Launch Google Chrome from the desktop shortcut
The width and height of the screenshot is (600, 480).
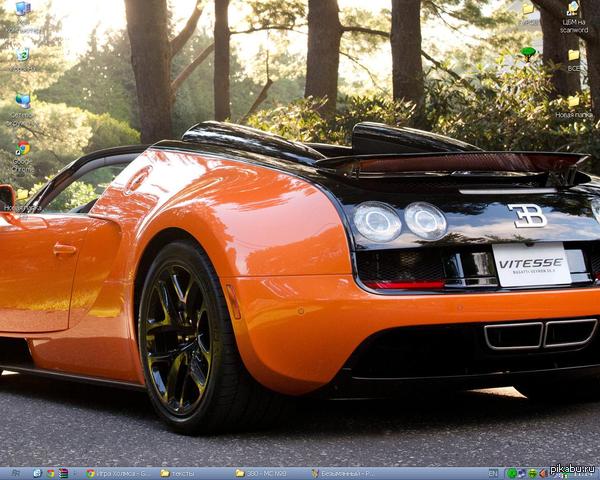(22, 149)
